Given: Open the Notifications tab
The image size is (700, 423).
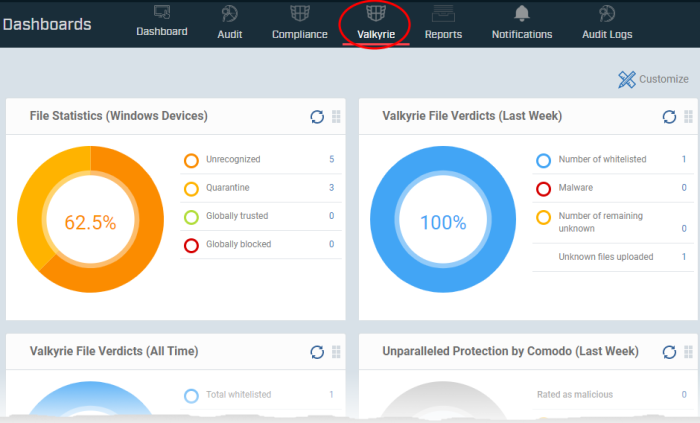Looking at the screenshot, I should point(522,23).
